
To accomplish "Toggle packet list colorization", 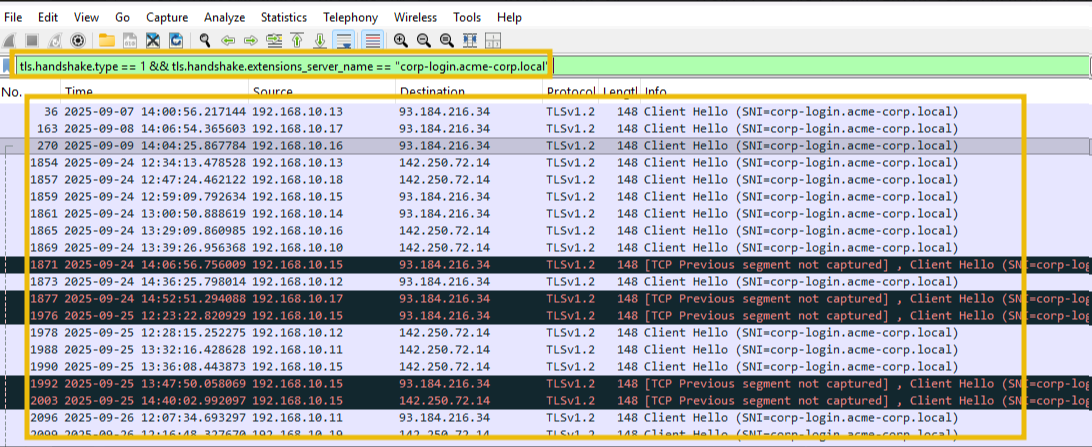I will point(372,41).
